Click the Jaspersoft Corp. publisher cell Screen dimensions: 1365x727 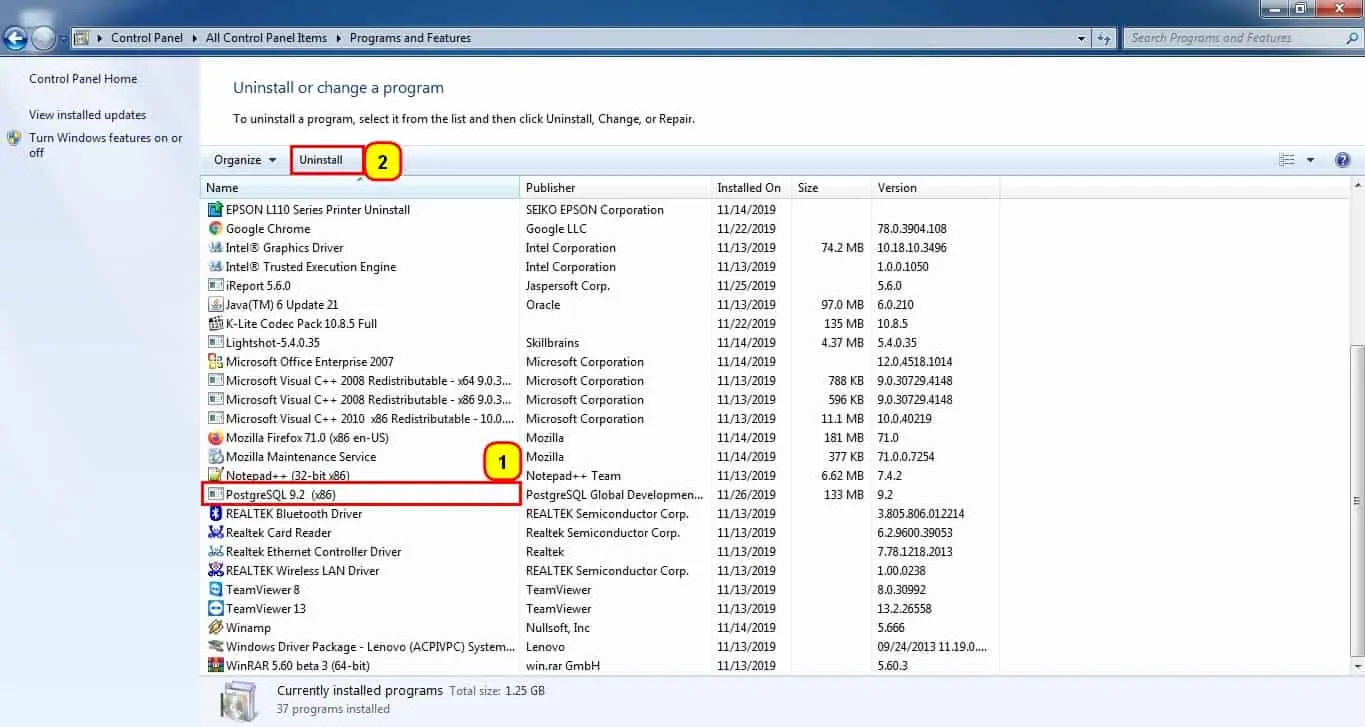pyautogui.click(x=568, y=286)
